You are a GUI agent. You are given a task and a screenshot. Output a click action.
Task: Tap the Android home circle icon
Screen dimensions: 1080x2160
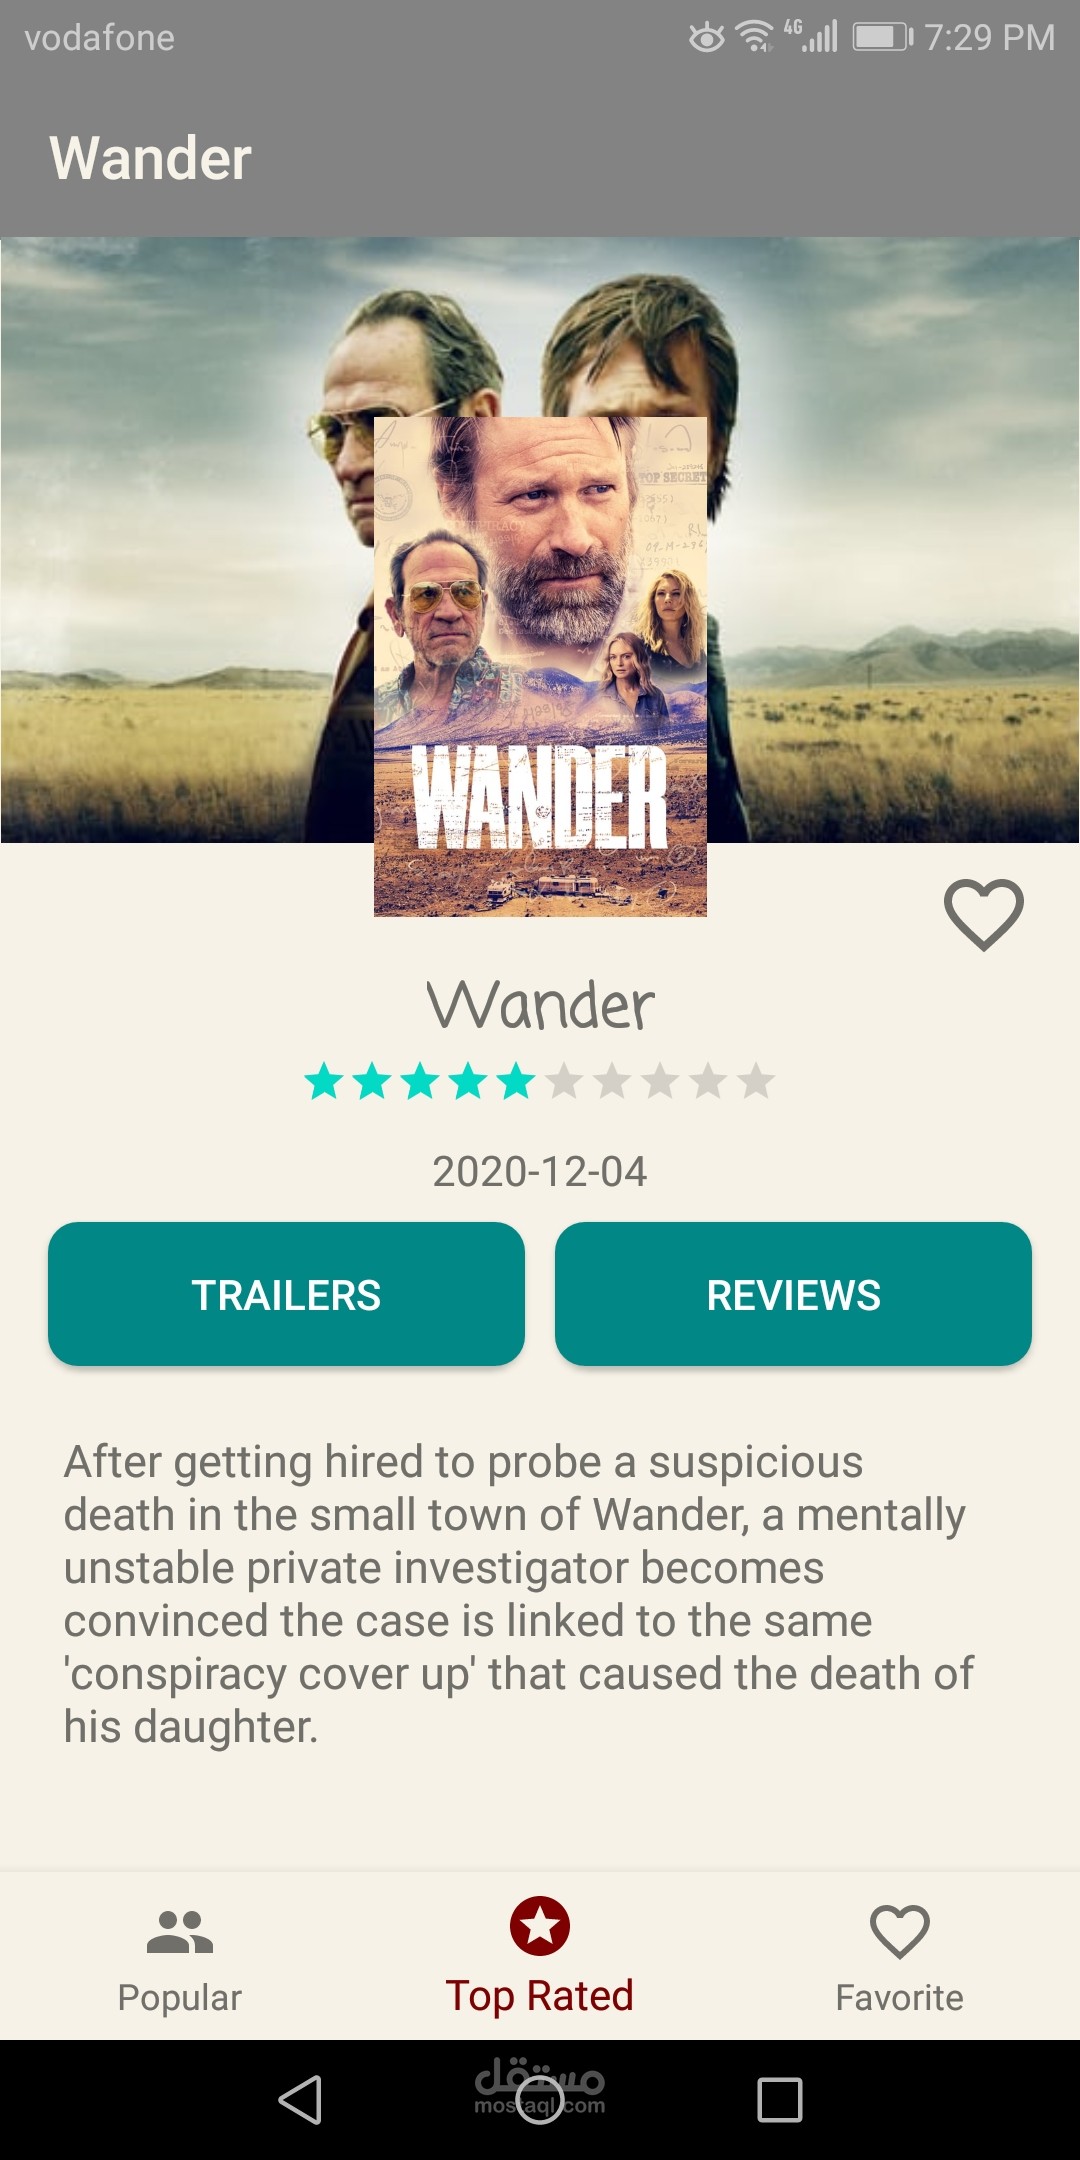540,2099
